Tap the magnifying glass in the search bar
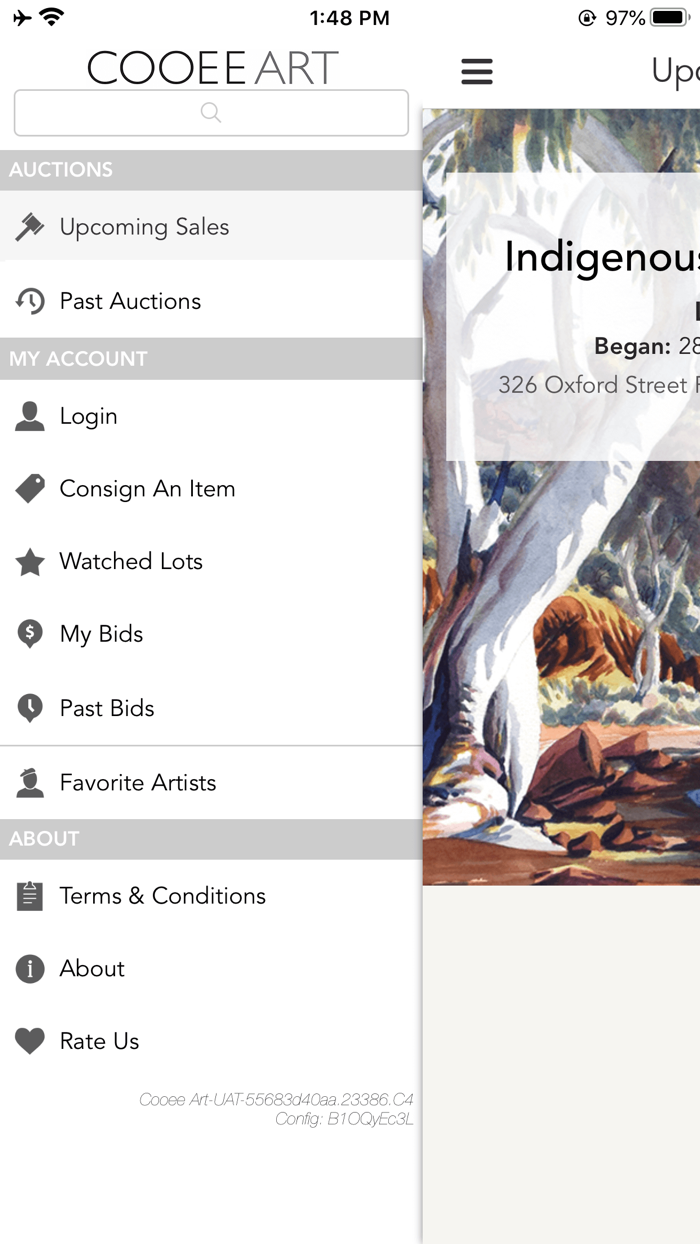 pos(210,112)
